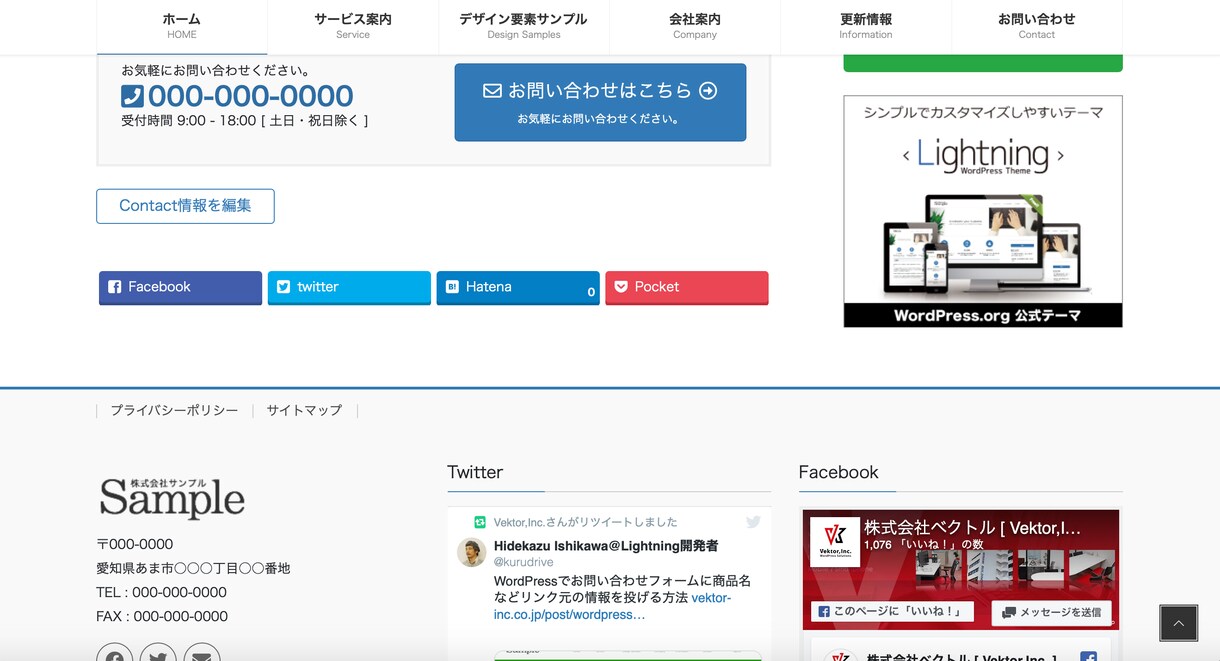The width and height of the screenshot is (1220, 661).
Task: Click the circled arrow icon after お問い合わせはこちら
Action: pyautogui.click(x=708, y=90)
